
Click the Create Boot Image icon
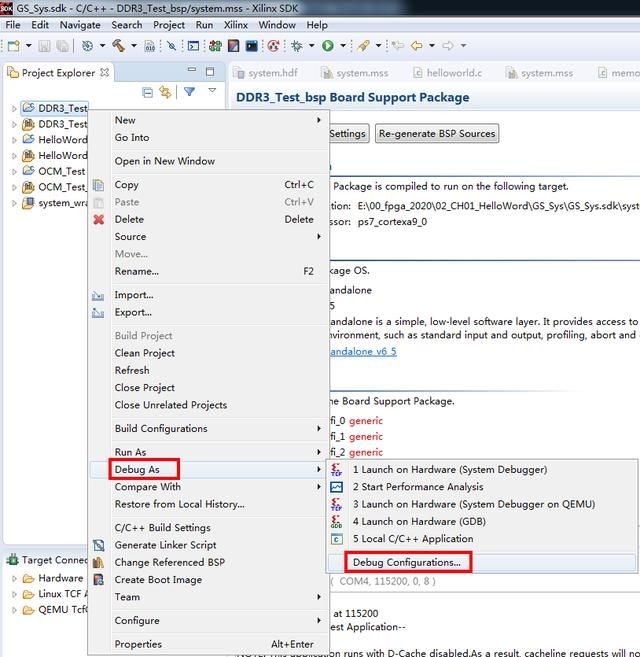tap(98, 579)
